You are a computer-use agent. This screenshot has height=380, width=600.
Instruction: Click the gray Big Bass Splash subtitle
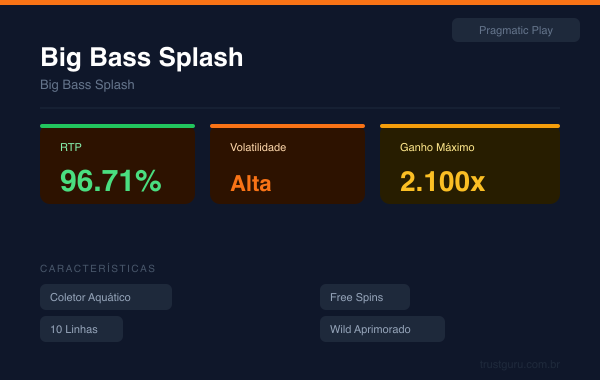tap(87, 85)
